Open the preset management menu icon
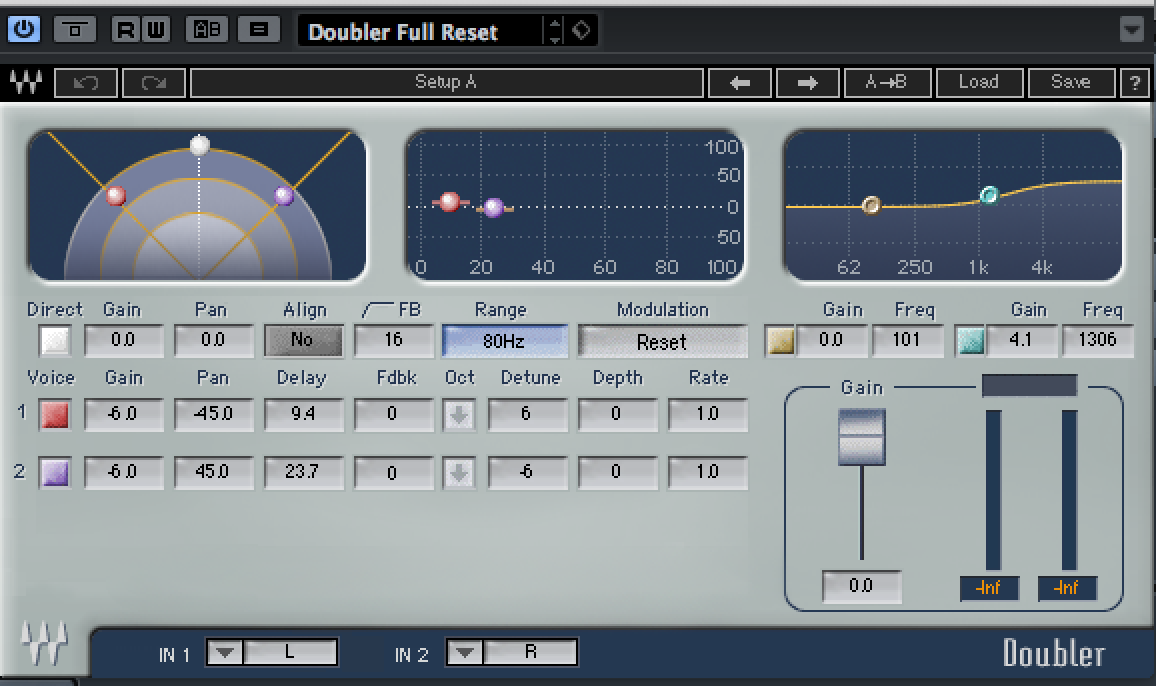The width and height of the screenshot is (1156, 686). [x=259, y=30]
